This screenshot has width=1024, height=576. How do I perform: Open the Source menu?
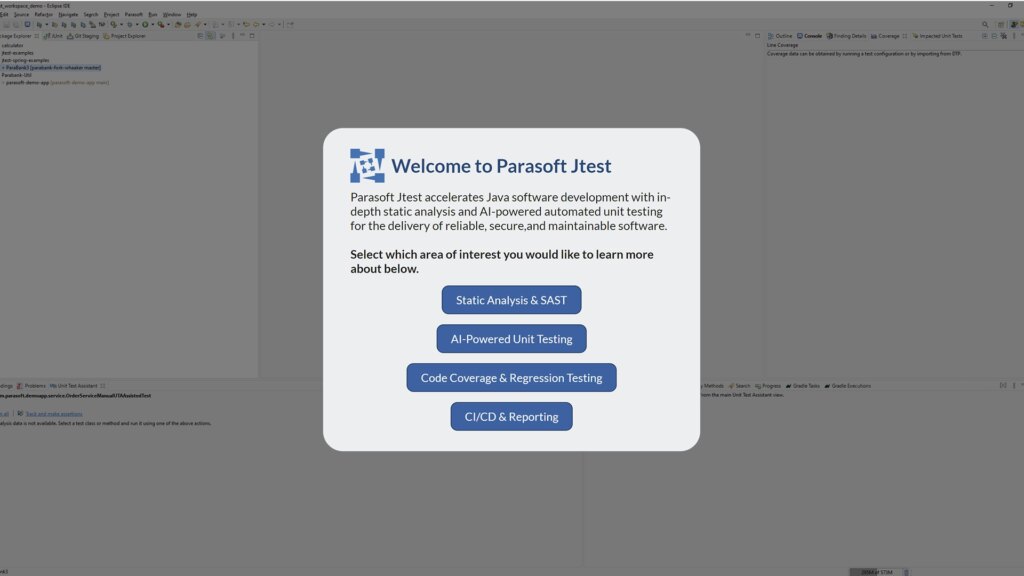click(22, 14)
